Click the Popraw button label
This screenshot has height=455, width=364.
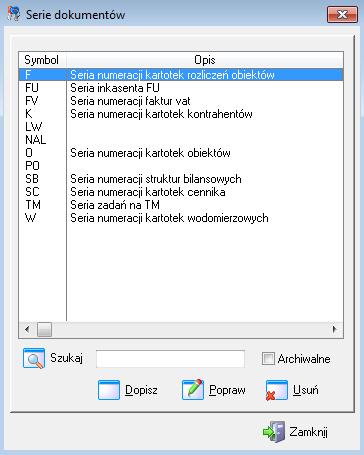(x=227, y=390)
